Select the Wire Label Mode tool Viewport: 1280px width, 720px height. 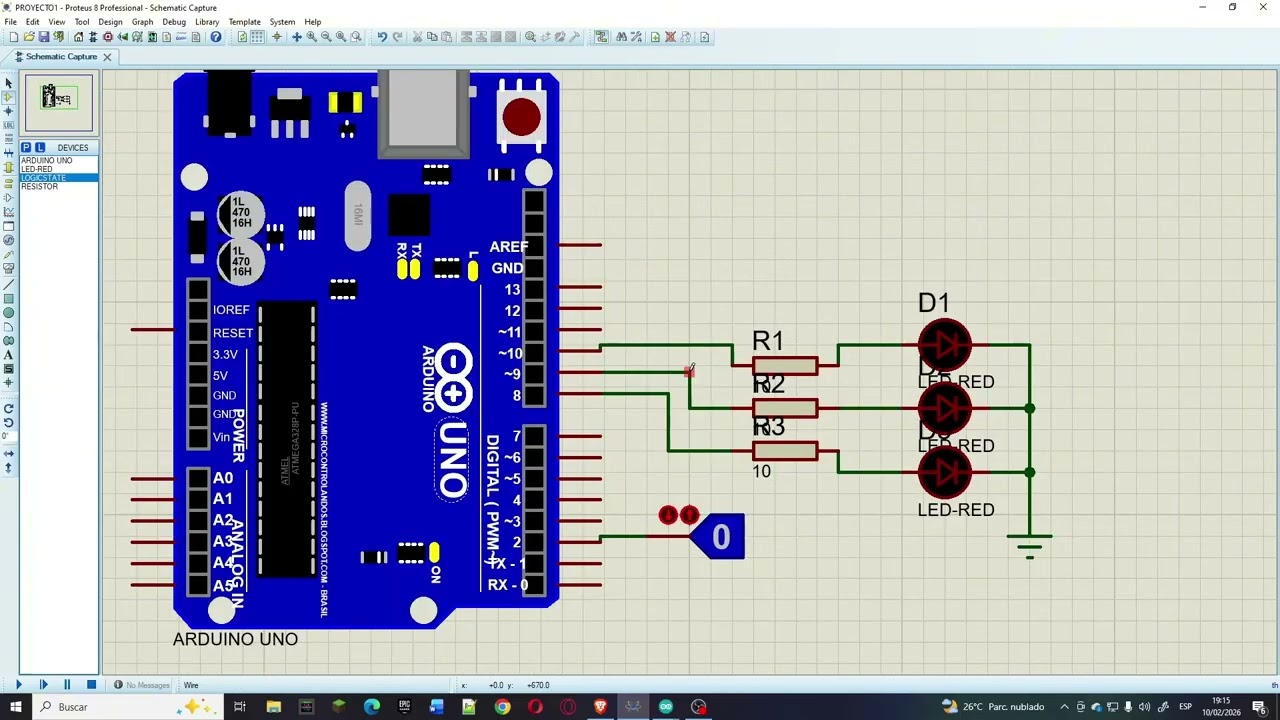coord(8,125)
